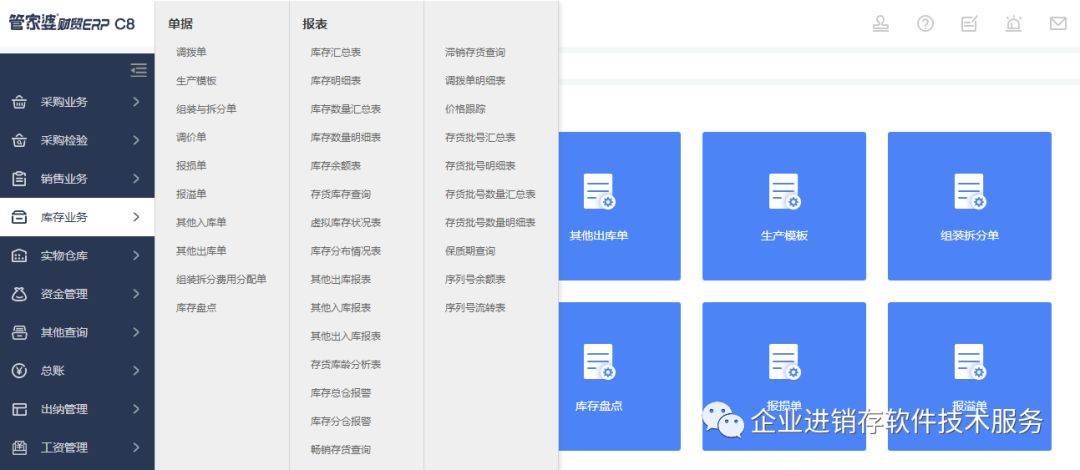This screenshot has height=470, width=1080.
Task: Open the 生产模板 tile
Action: 784,206
